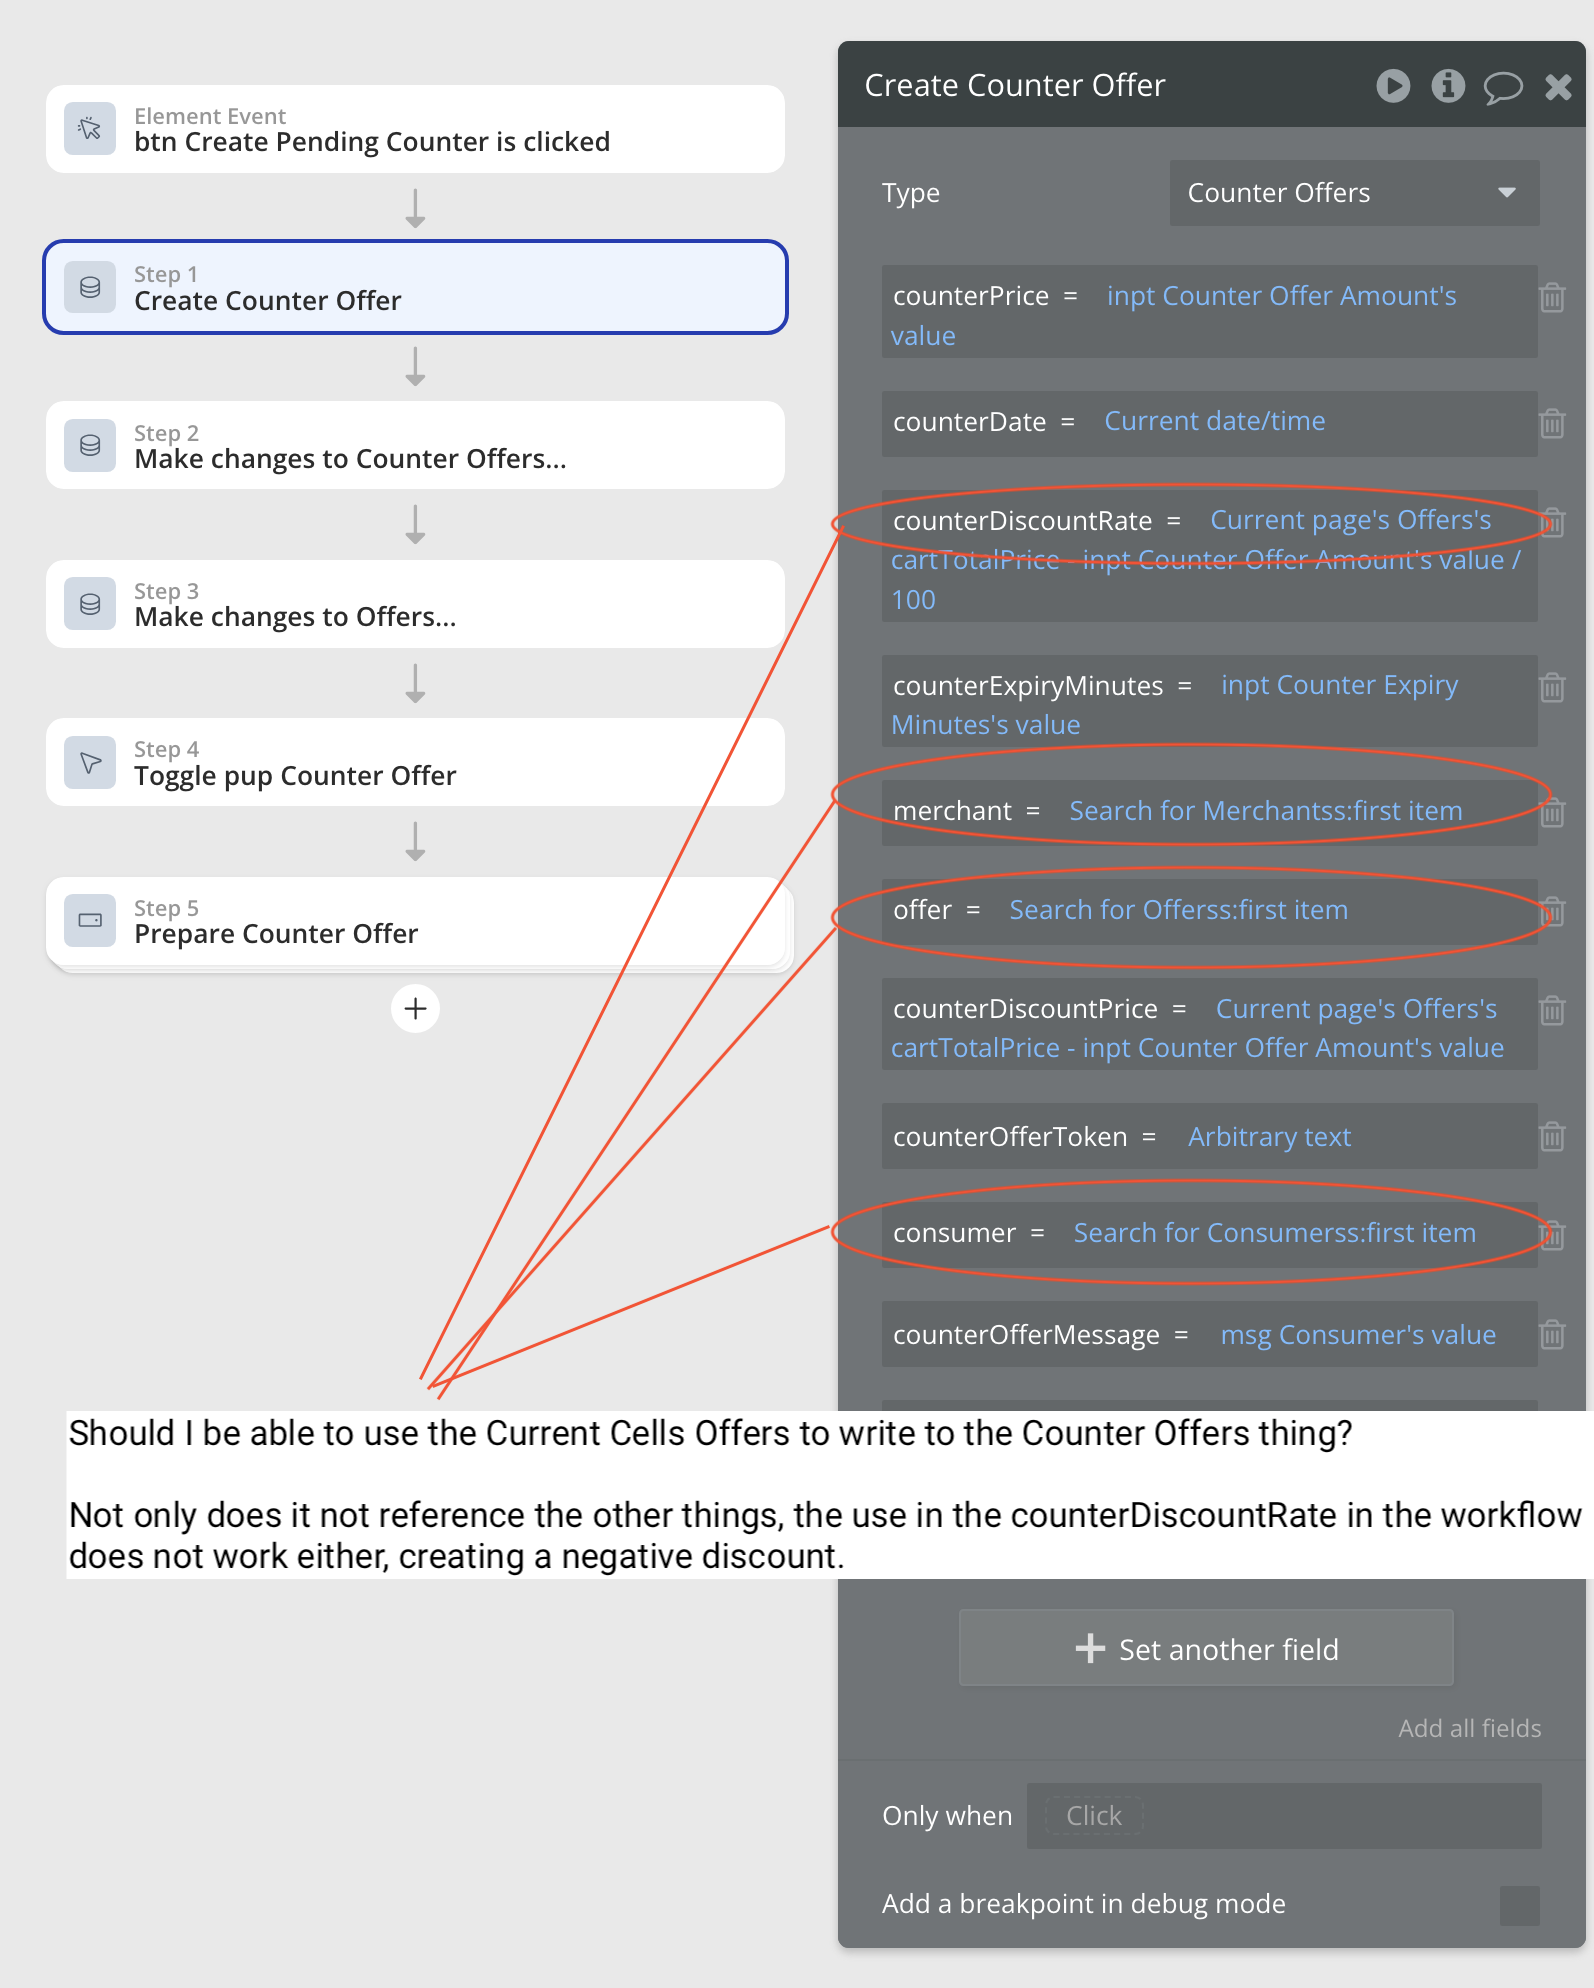Delete the counterPrice field with trash icon
The image size is (1594, 1988).
[1552, 297]
